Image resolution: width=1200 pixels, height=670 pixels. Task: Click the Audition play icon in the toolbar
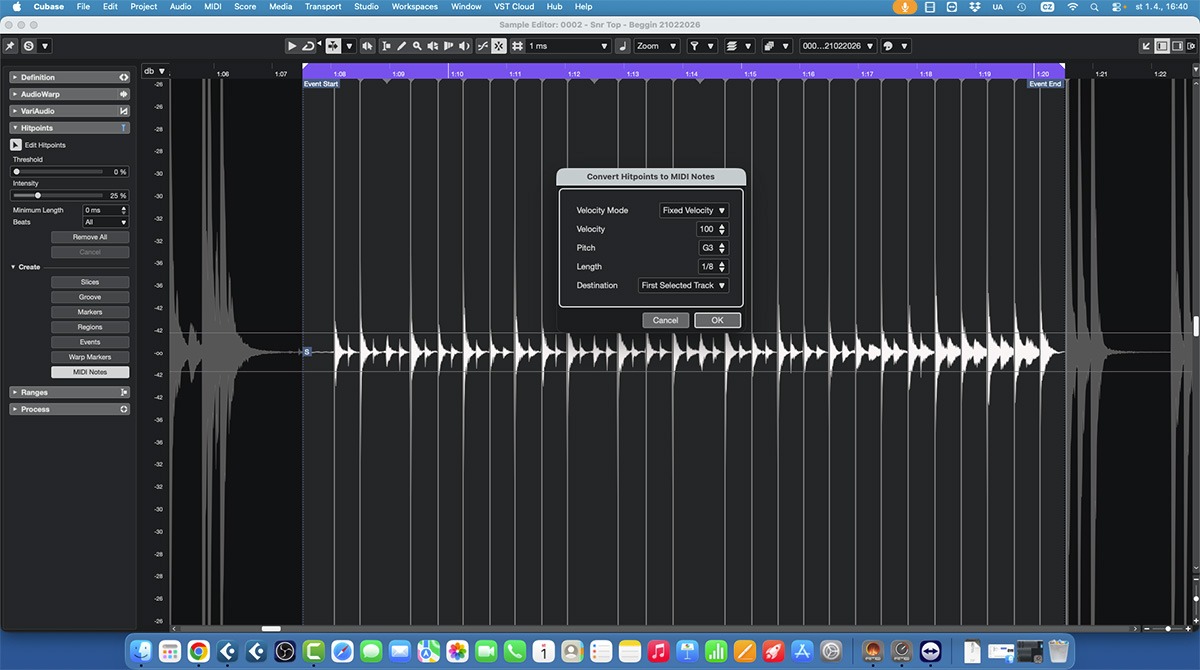click(x=292, y=46)
